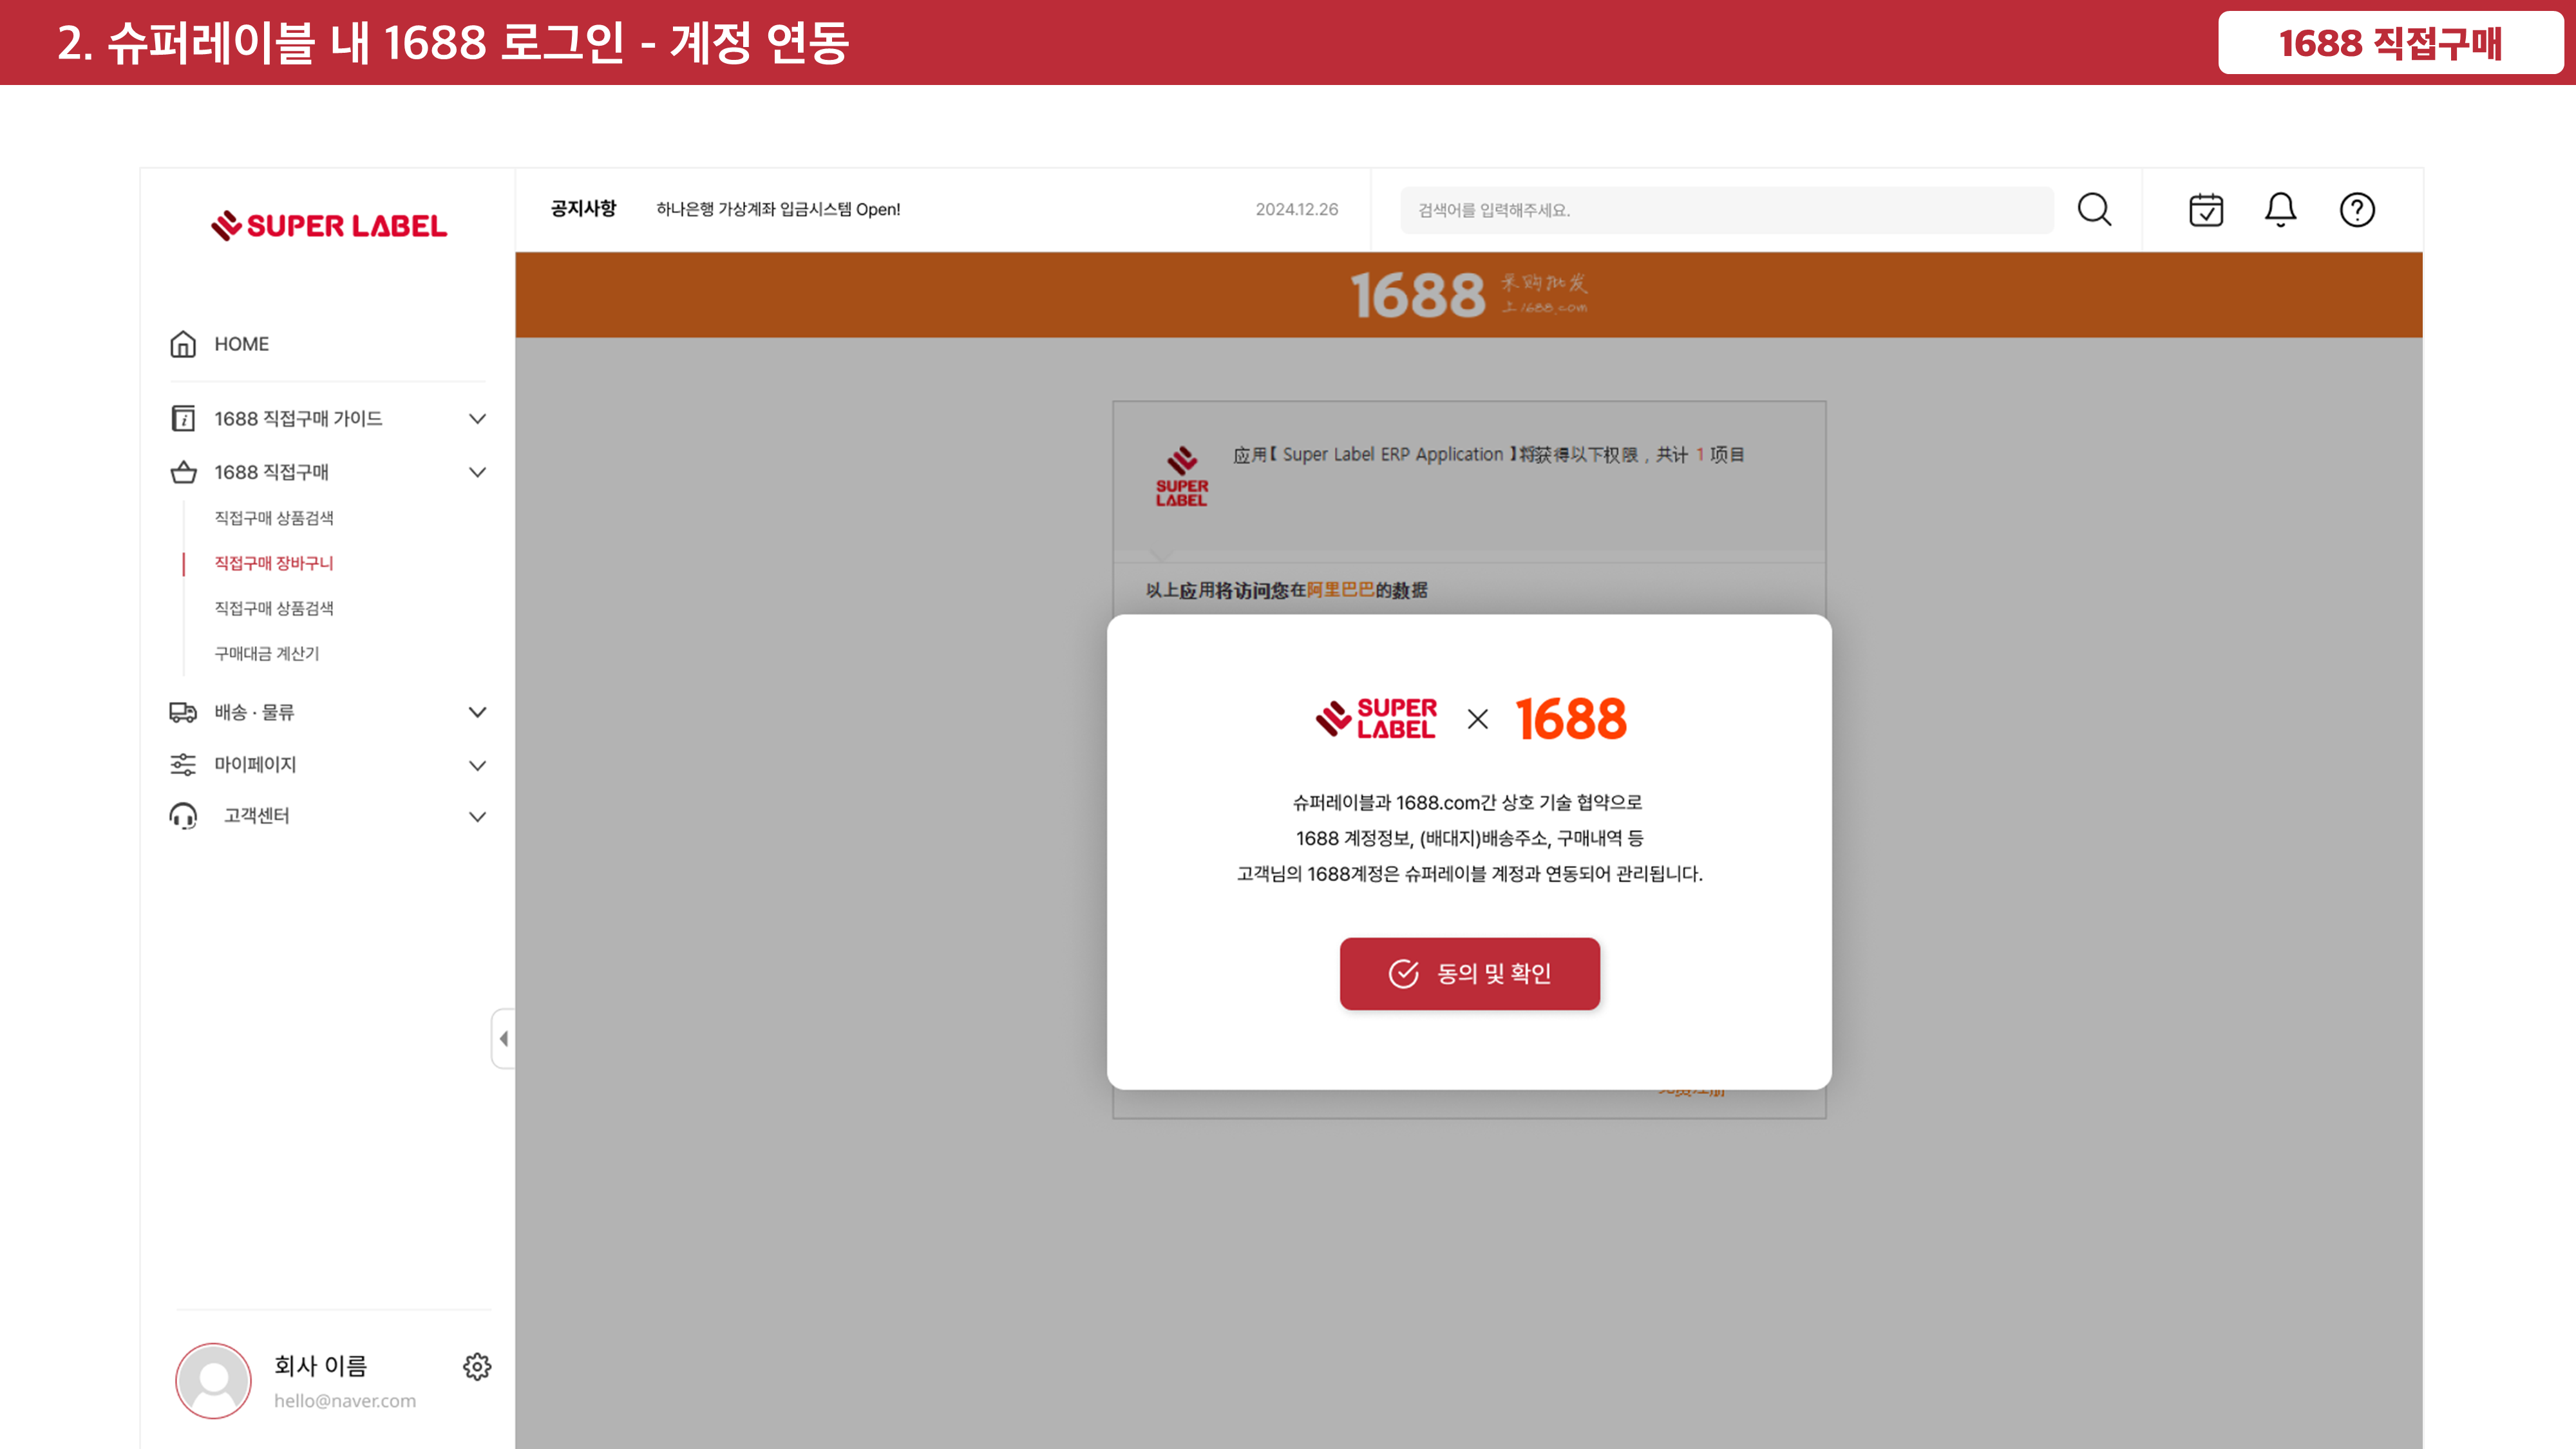Open the 1688 직접구매 가이드 menu
The width and height of the screenshot is (2576, 1449).
coord(298,419)
